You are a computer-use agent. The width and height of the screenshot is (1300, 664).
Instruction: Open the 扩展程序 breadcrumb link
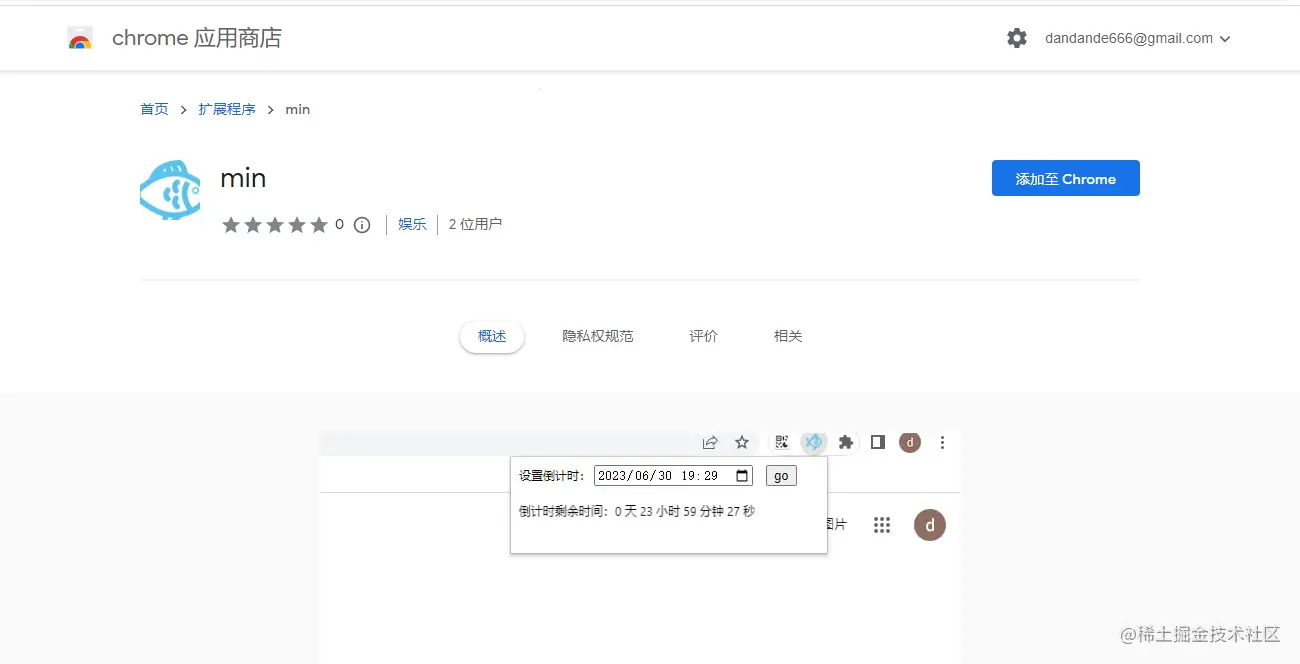pyautogui.click(x=227, y=109)
